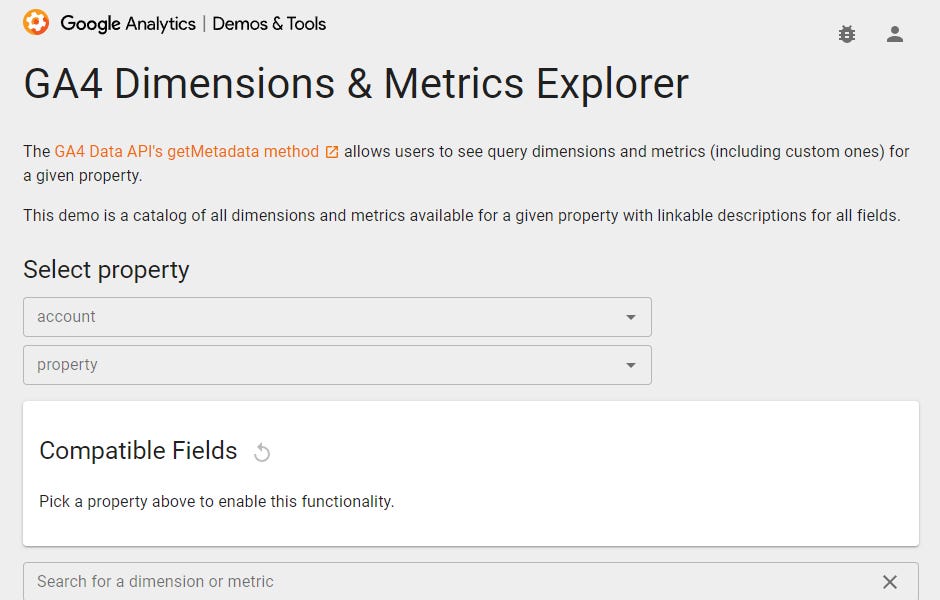Image resolution: width=940 pixels, height=600 pixels.
Task: Click the refresh icon next to Compatible Fields
Action: click(x=262, y=452)
